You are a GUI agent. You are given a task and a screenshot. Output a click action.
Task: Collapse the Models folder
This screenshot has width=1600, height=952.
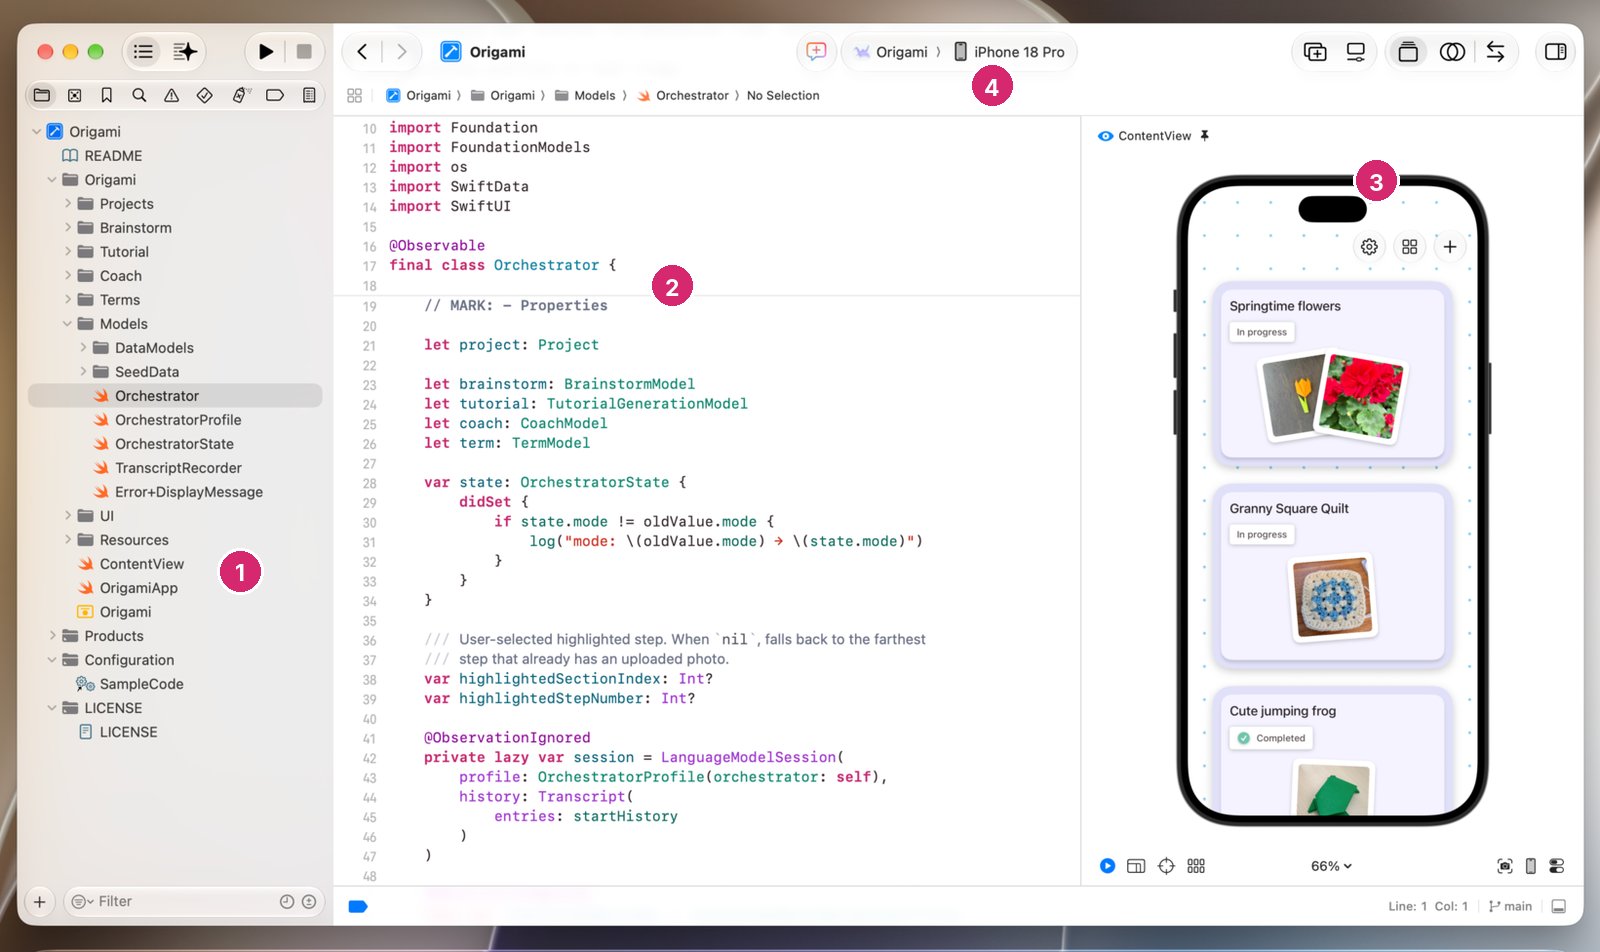68,323
